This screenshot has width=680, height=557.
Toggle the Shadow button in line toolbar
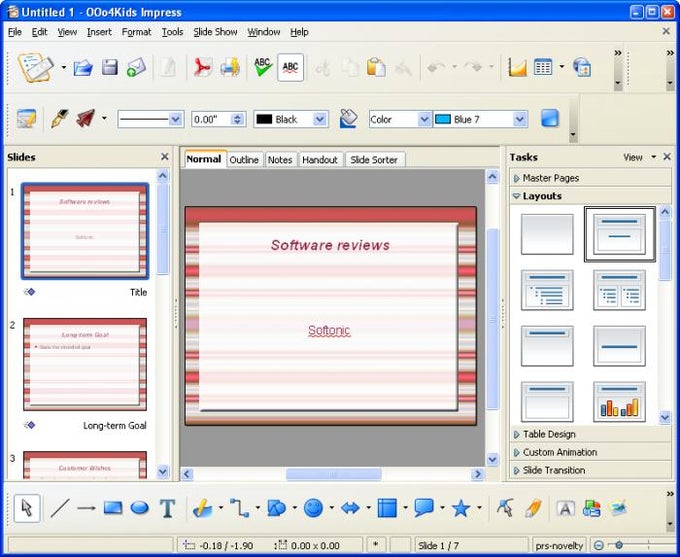[550, 118]
